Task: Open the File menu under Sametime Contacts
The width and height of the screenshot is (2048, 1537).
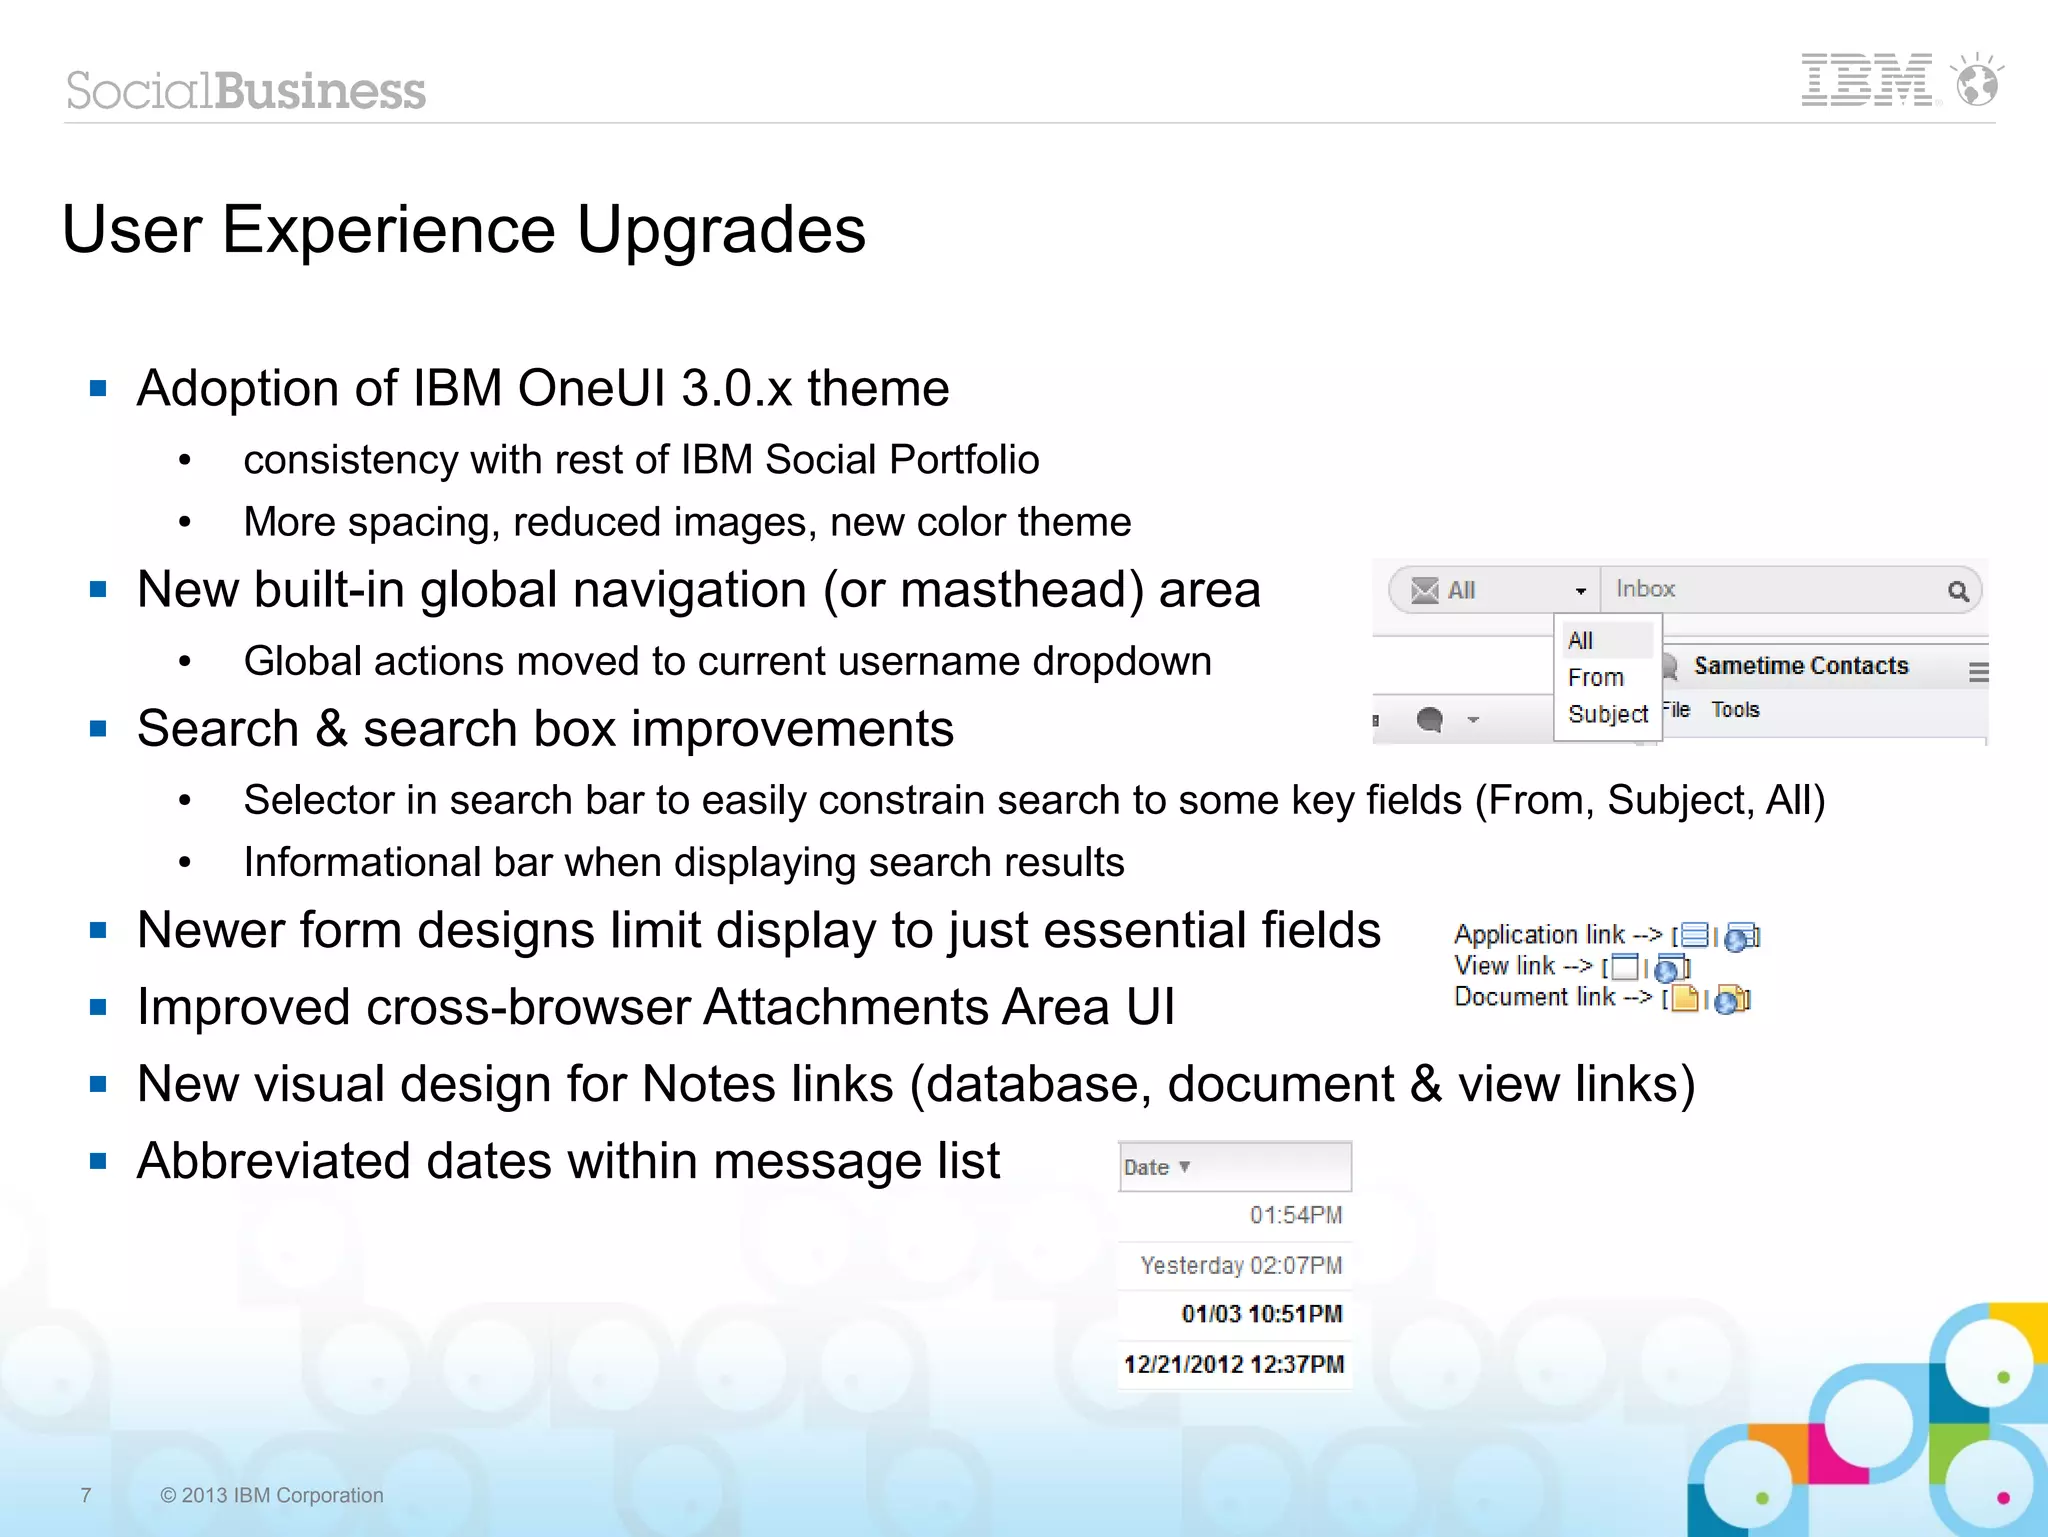Action: coord(1677,709)
